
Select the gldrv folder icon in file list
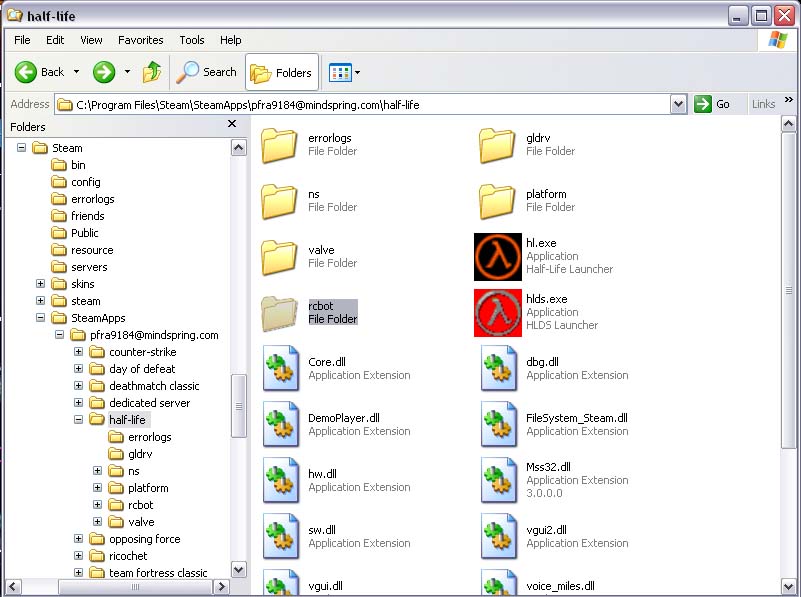pos(497,146)
